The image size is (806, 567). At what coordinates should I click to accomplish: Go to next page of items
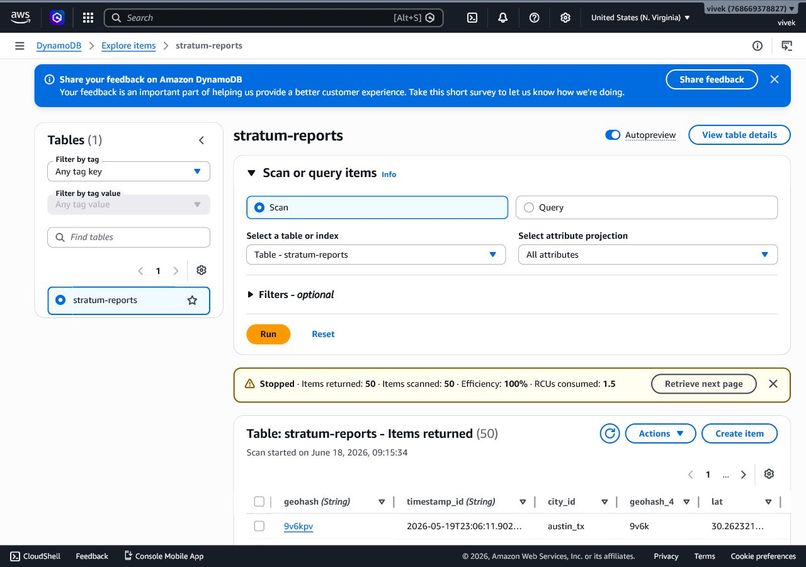click(743, 474)
